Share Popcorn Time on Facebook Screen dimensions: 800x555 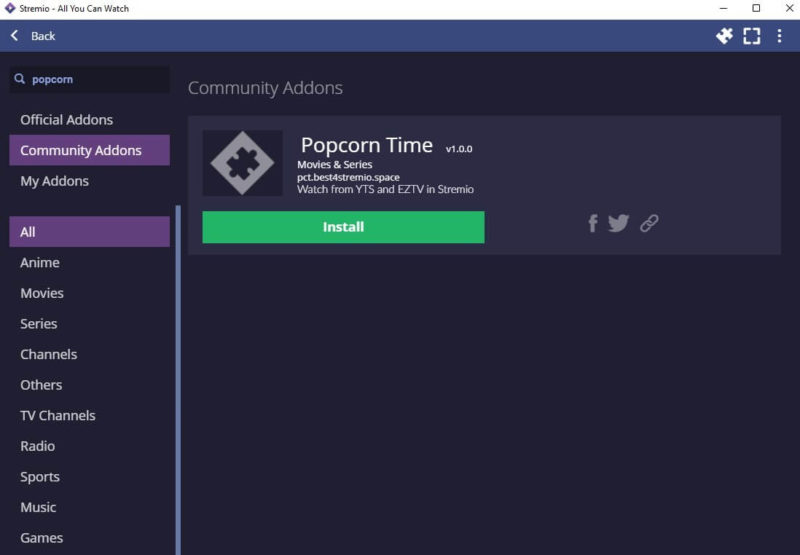coord(593,223)
